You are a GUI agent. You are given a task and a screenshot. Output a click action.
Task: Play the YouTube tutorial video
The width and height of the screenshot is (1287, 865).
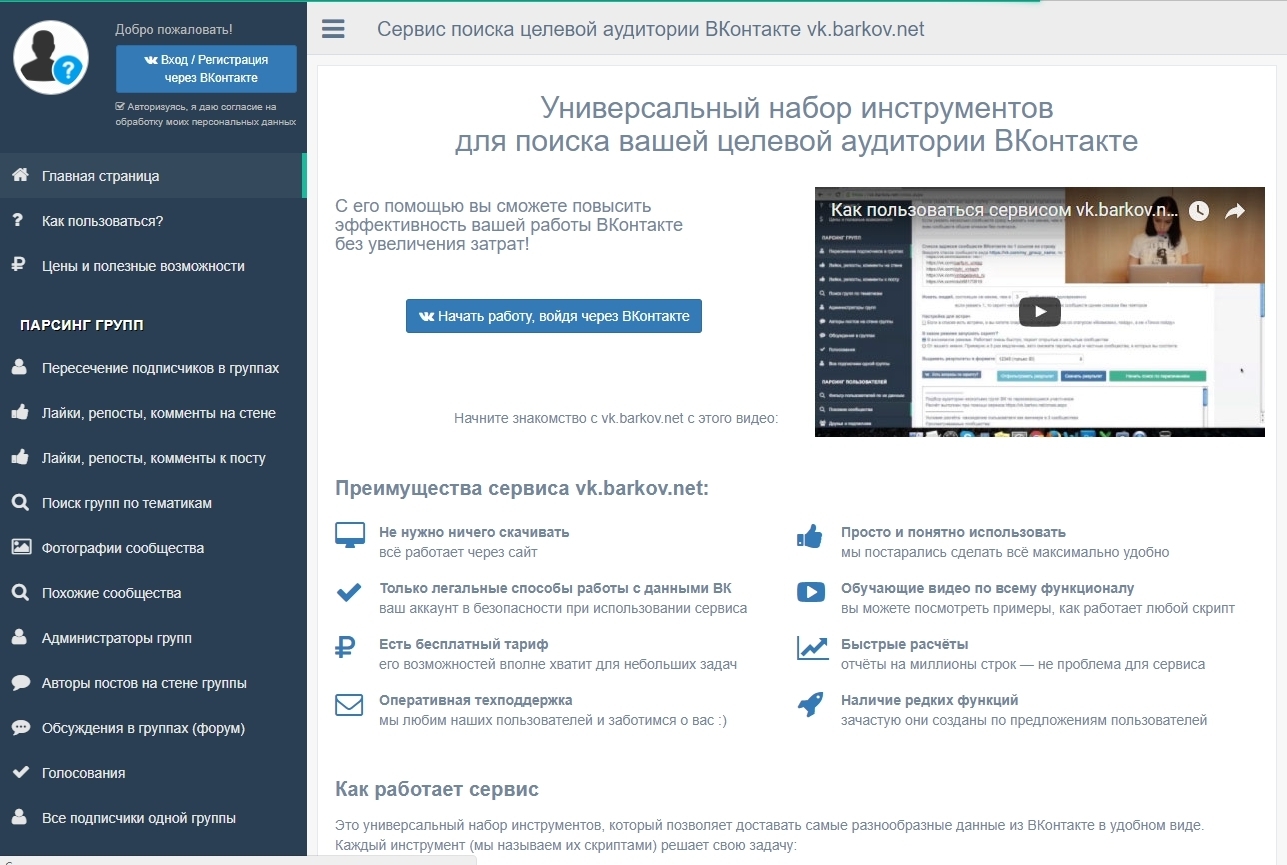1039,312
